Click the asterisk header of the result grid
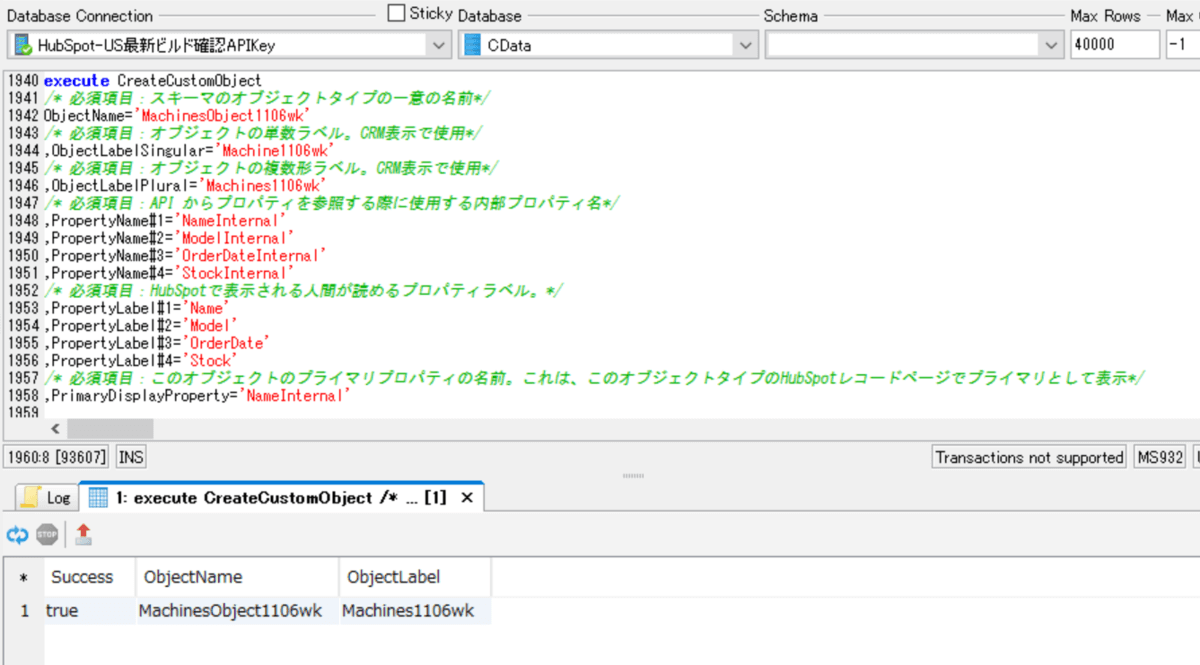Screen dimensions: 1200x665 [24, 578]
